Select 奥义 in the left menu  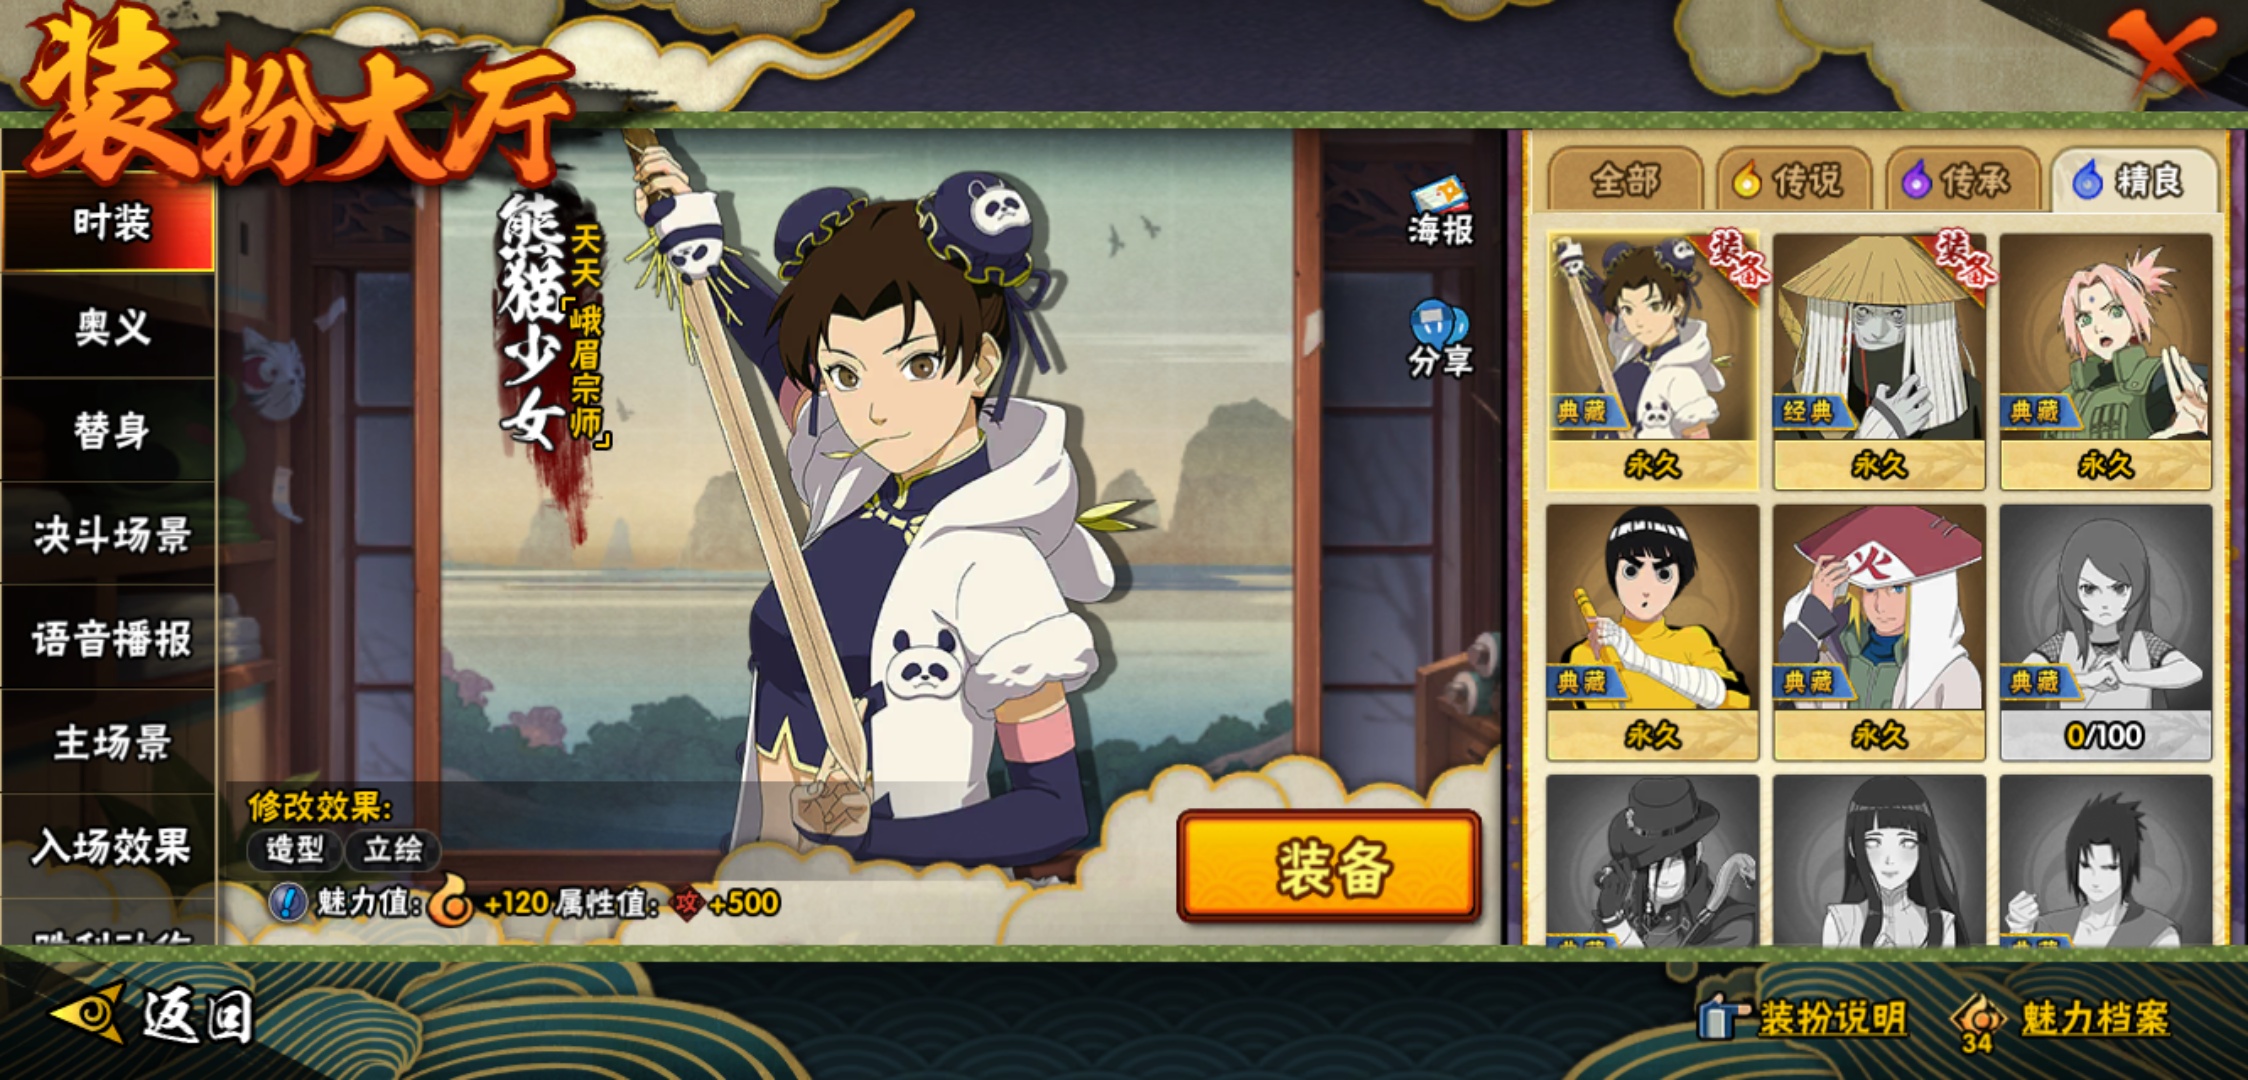pos(110,327)
